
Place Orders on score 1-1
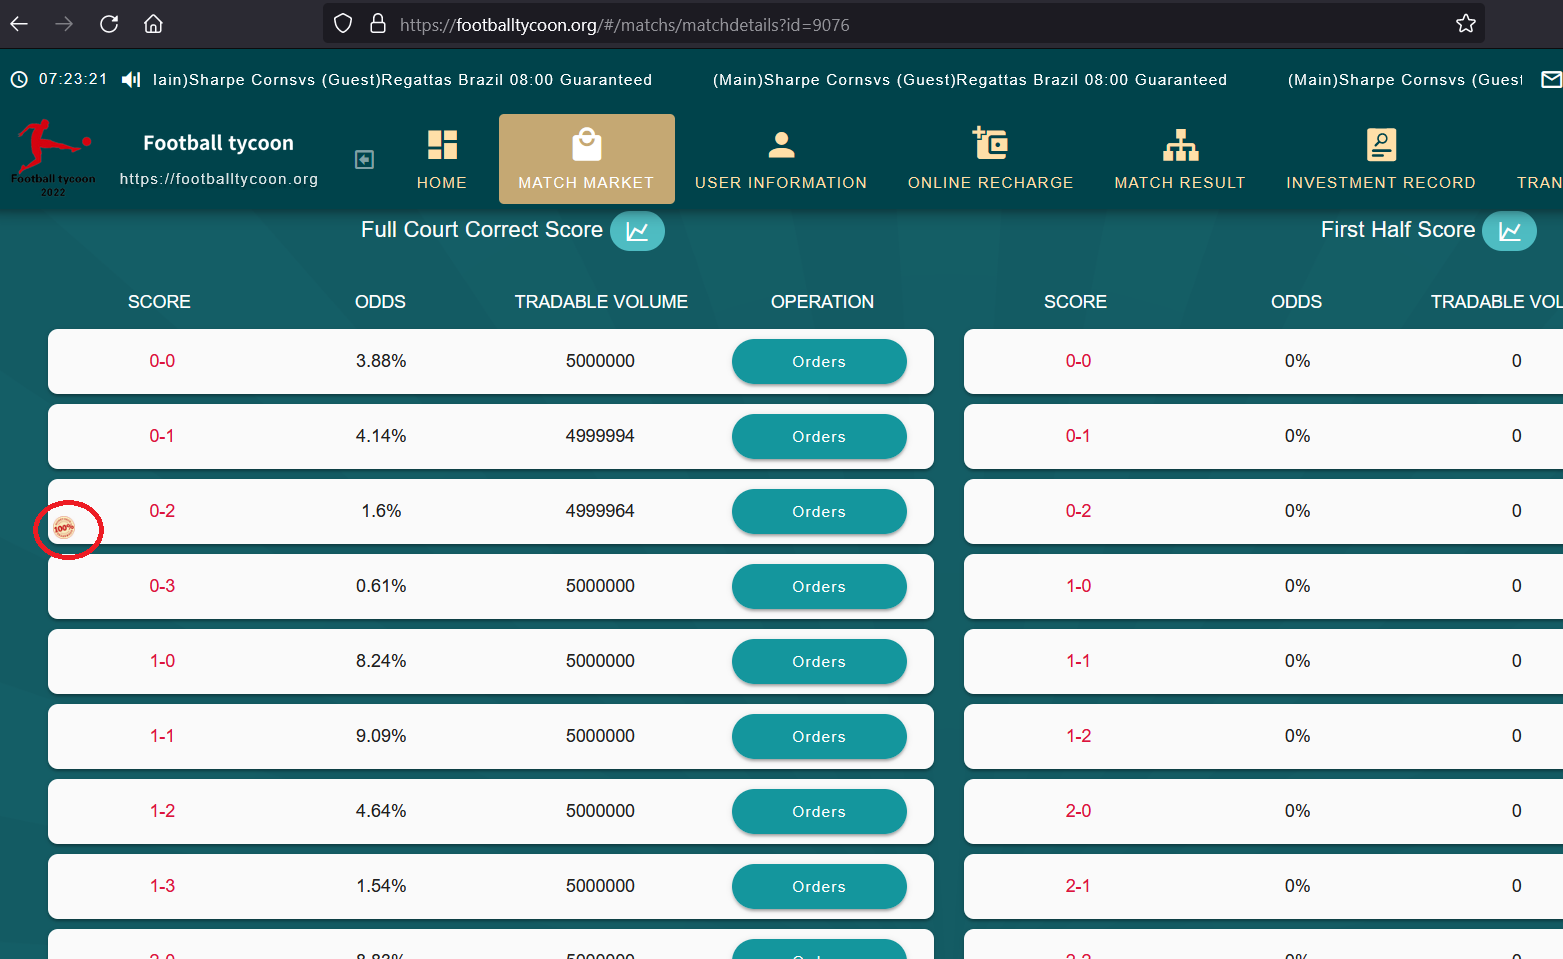819,736
